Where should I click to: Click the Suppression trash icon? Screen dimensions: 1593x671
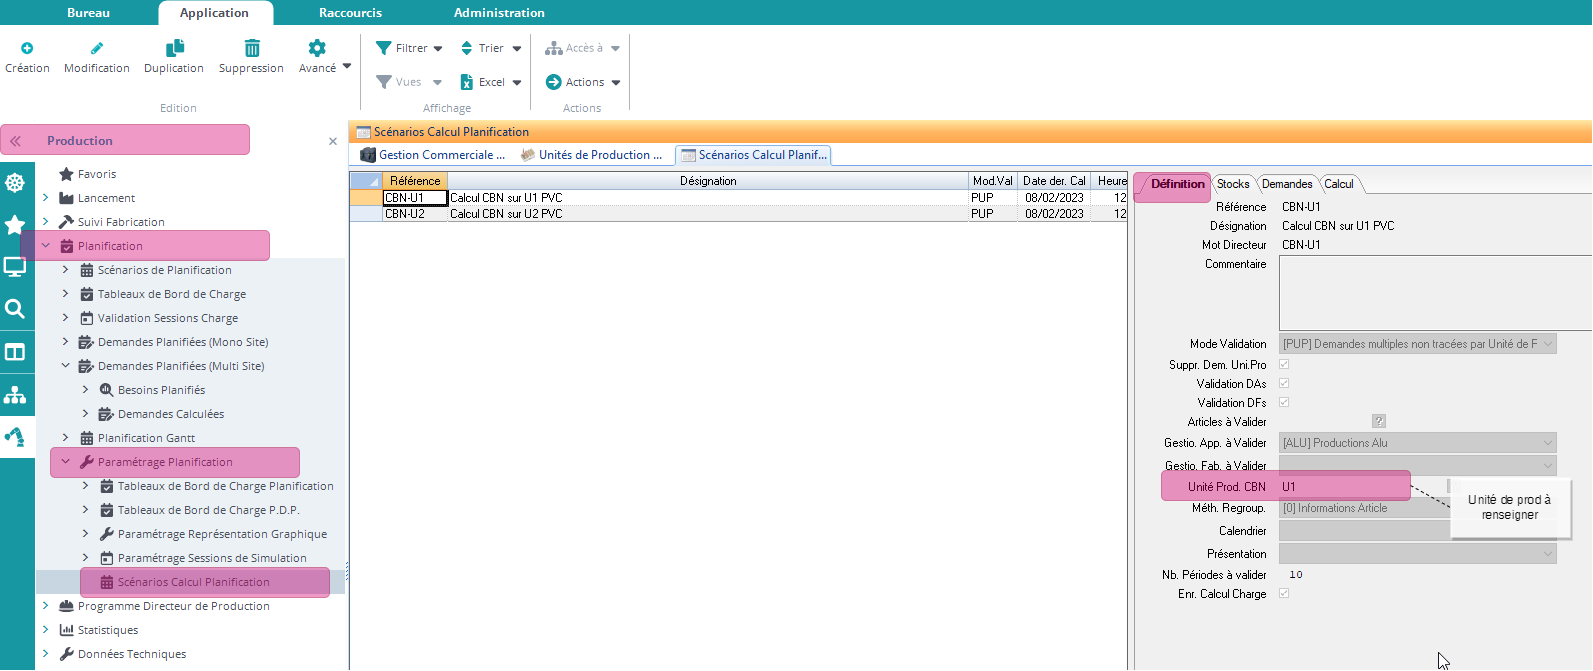click(252, 48)
